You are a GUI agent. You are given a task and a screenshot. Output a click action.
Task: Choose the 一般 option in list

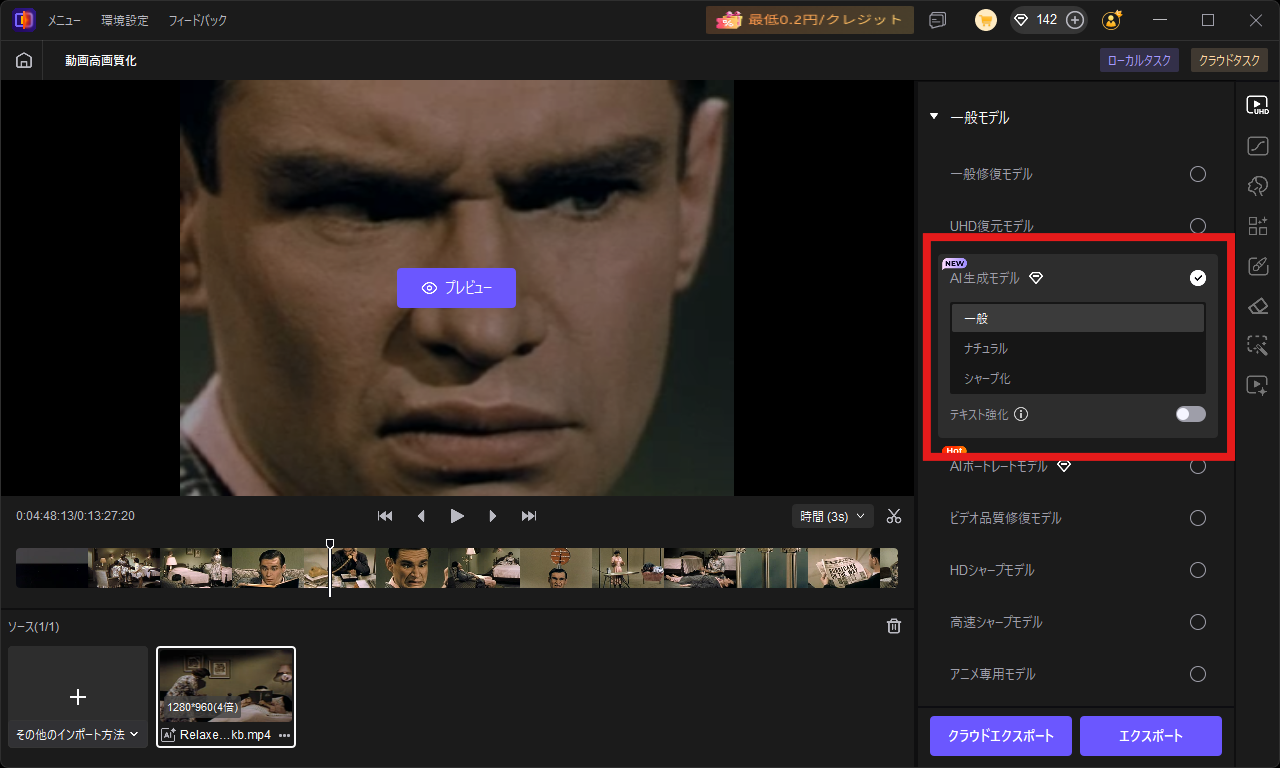[x=1078, y=318]
